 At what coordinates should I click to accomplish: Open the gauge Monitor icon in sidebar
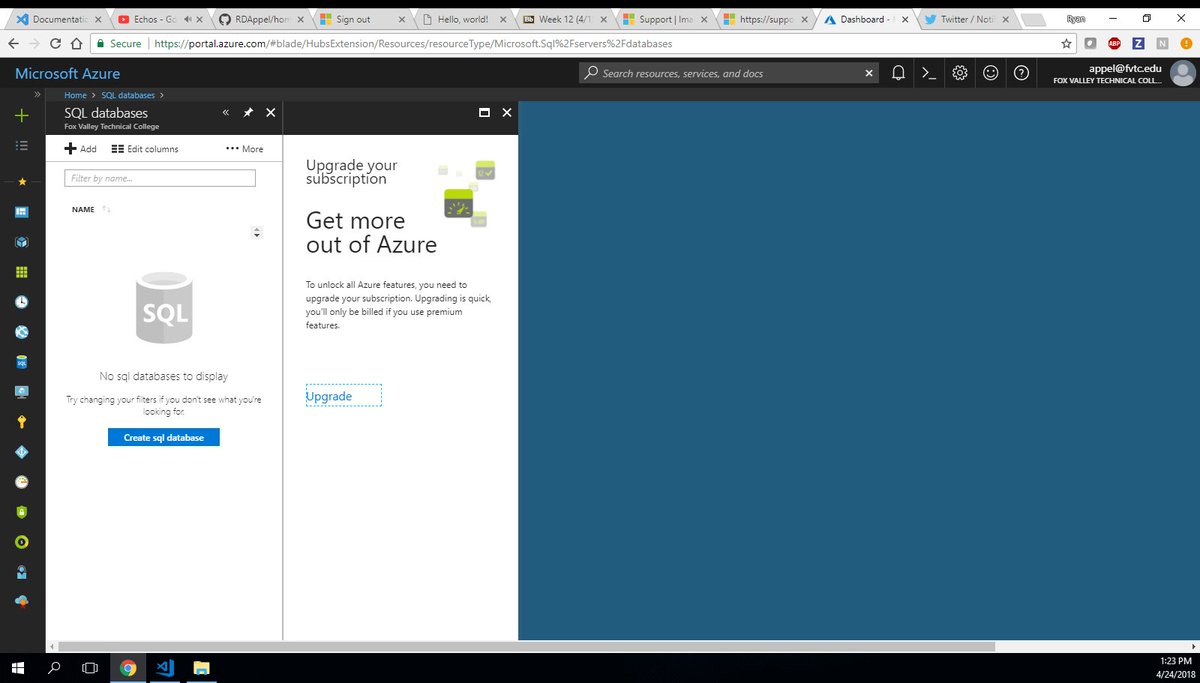(x=22, y=481)
